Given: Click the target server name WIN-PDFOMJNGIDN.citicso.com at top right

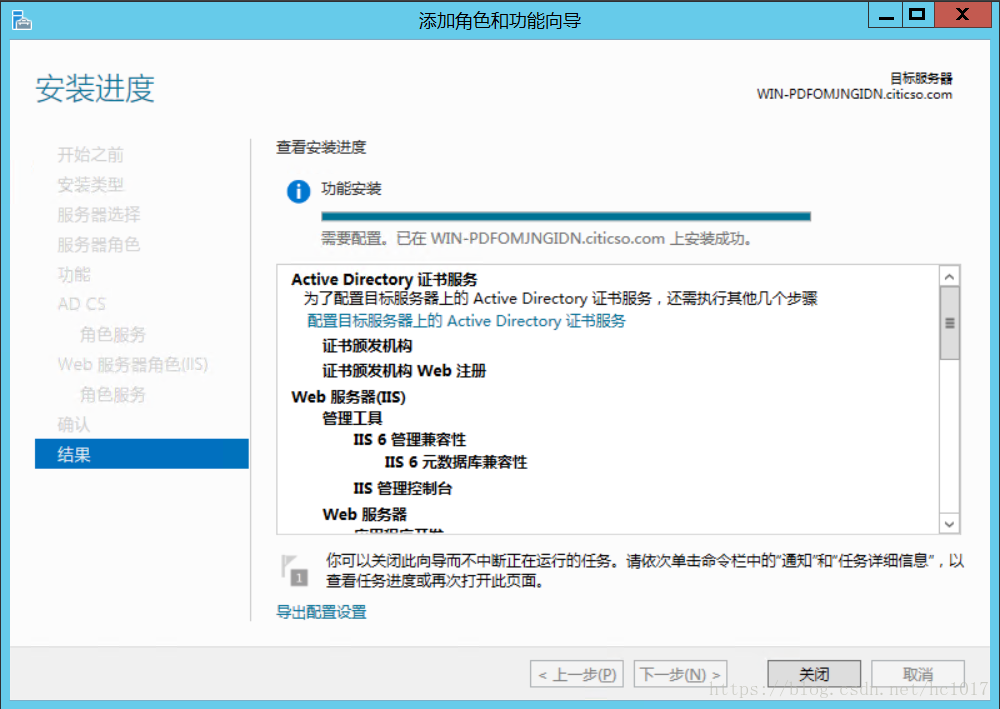Looking at the screenshot, I should coord(854,94).
